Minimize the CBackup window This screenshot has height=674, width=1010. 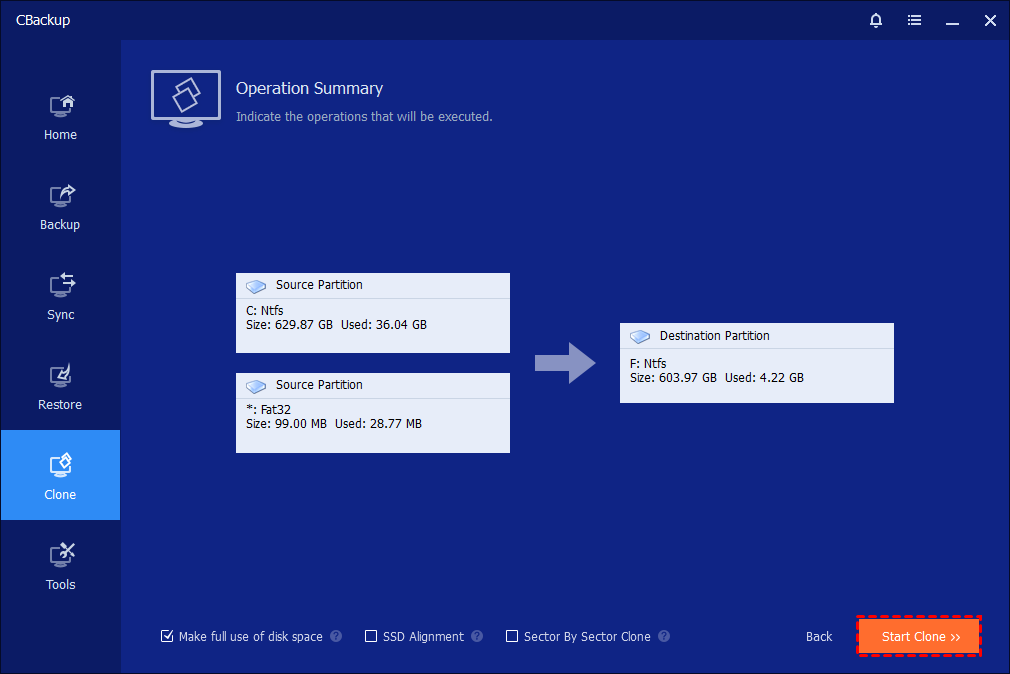click(x=952, y=20)
